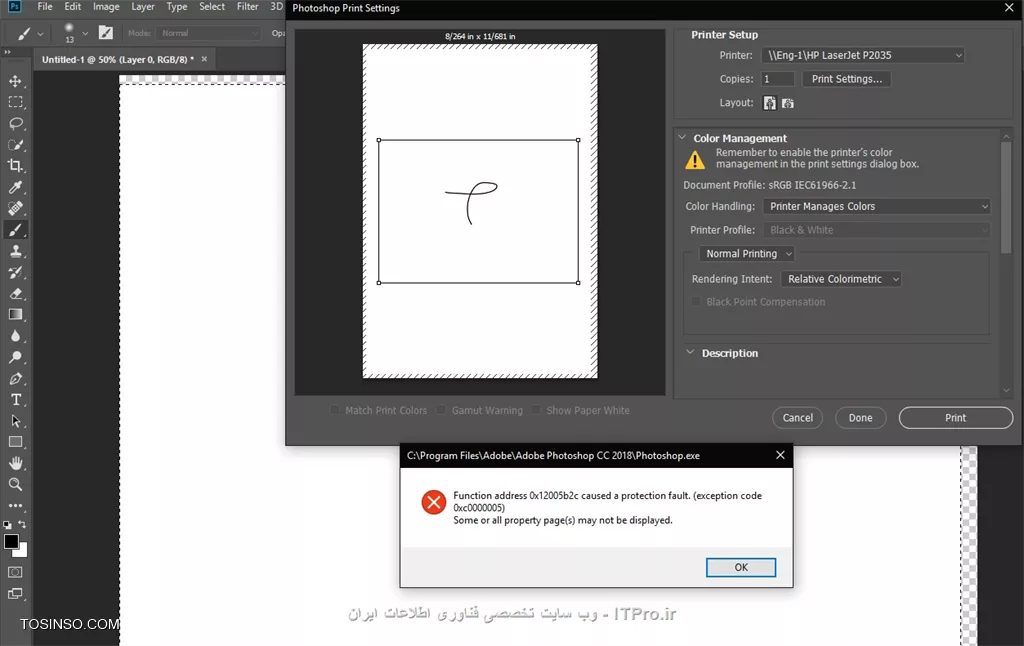1024x646 pixels.
Task: Select the Hand tool
Action: 15,463
